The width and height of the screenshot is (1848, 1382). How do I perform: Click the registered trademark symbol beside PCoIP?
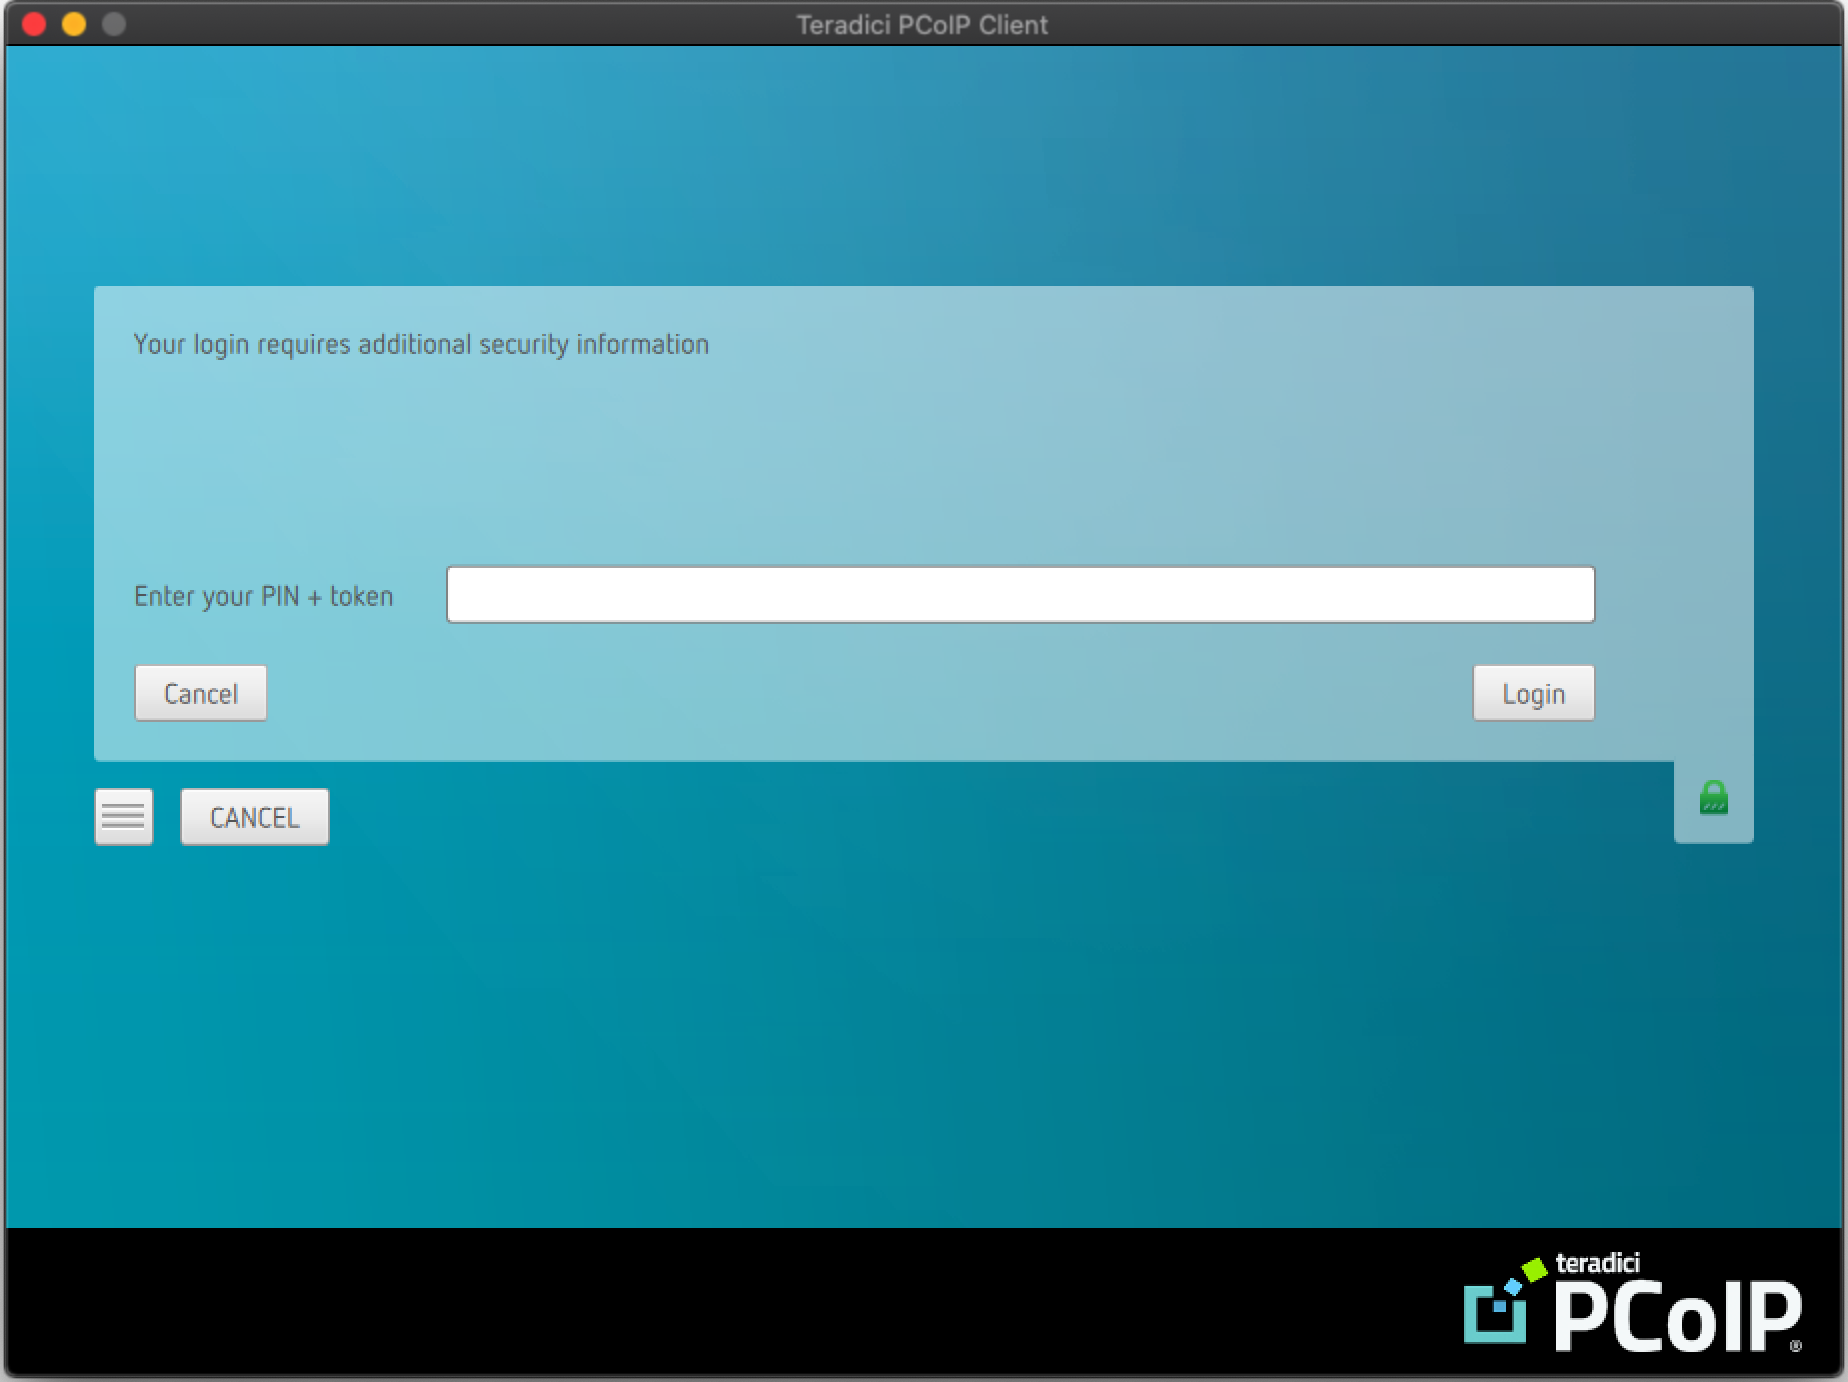point(1795,1346)
